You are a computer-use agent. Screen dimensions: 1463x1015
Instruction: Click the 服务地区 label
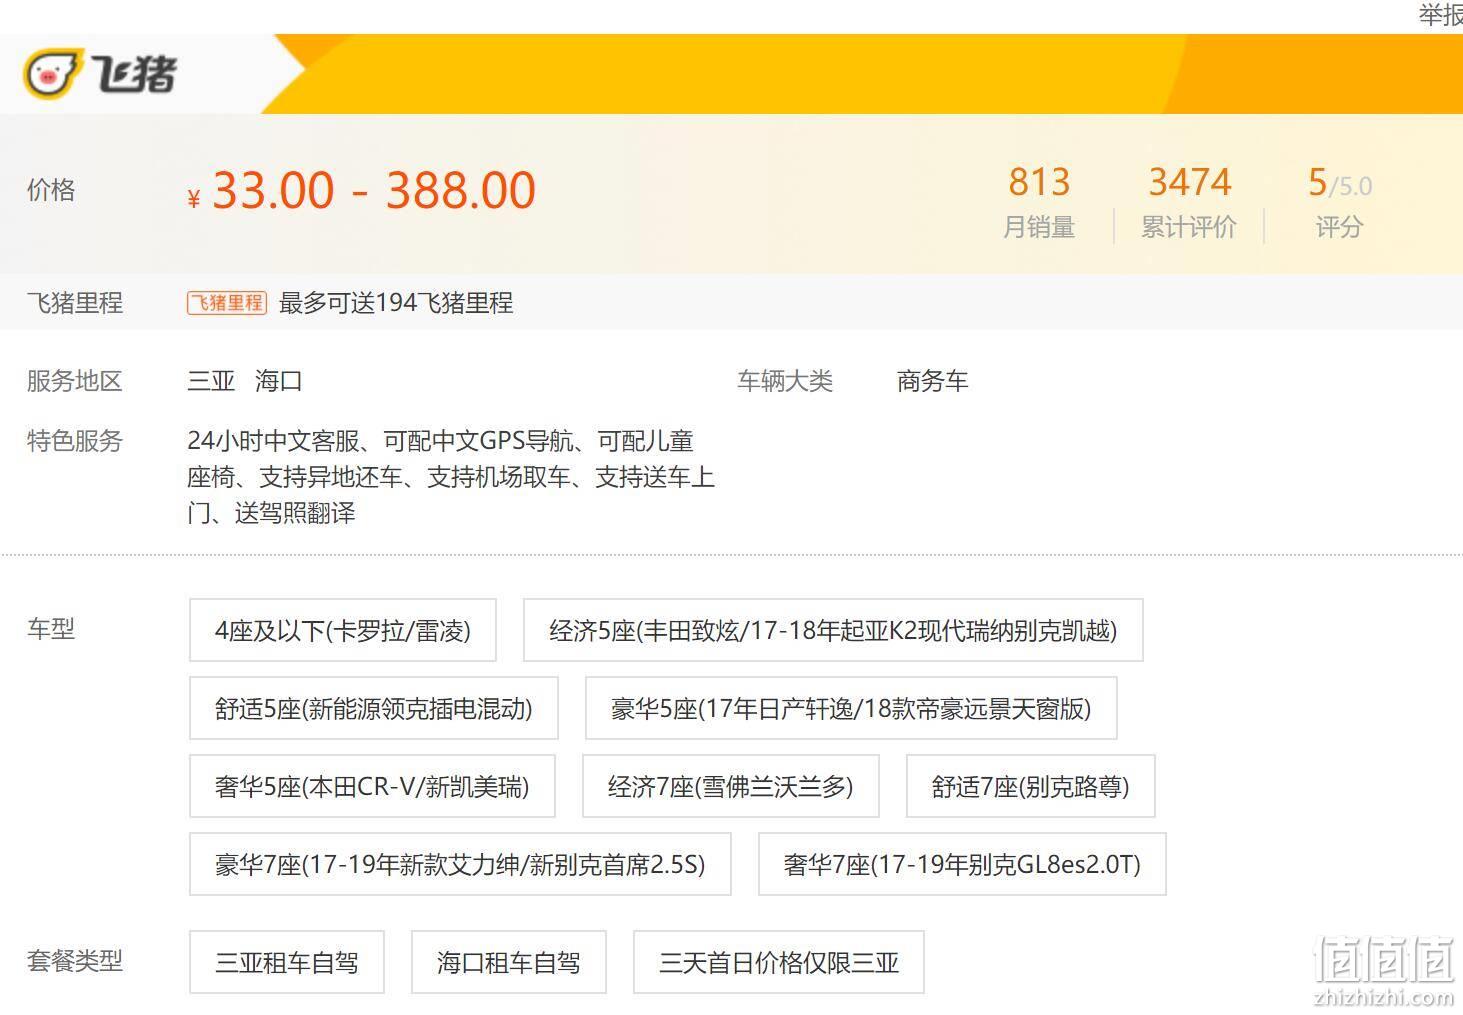pos(75,381)
